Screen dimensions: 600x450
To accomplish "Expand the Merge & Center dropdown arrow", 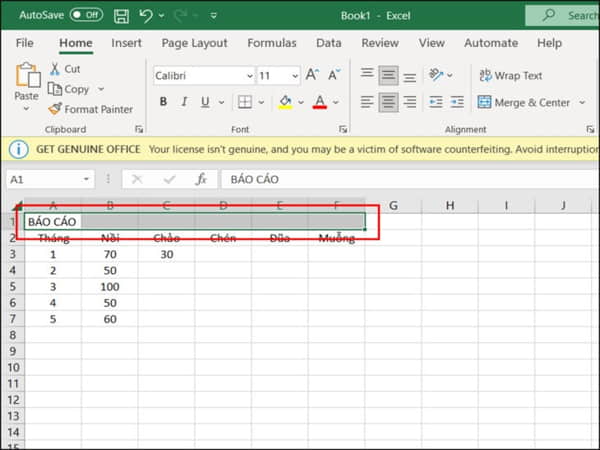I will (x=582, y=103).
